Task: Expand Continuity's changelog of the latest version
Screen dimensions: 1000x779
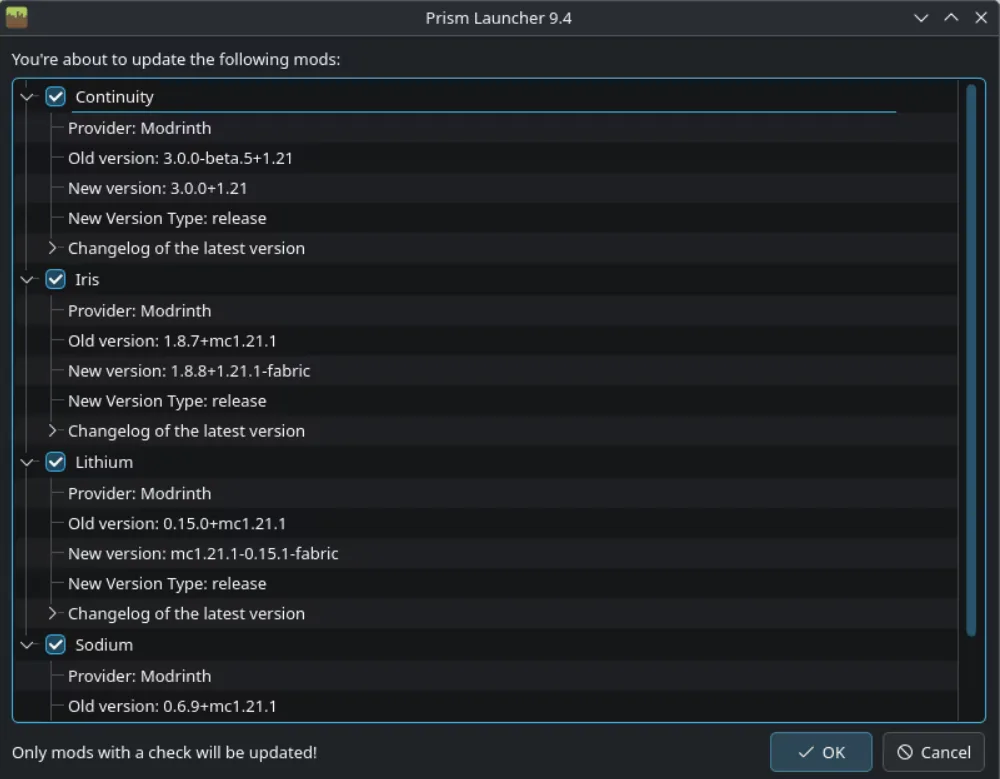Action: [52, 248]
